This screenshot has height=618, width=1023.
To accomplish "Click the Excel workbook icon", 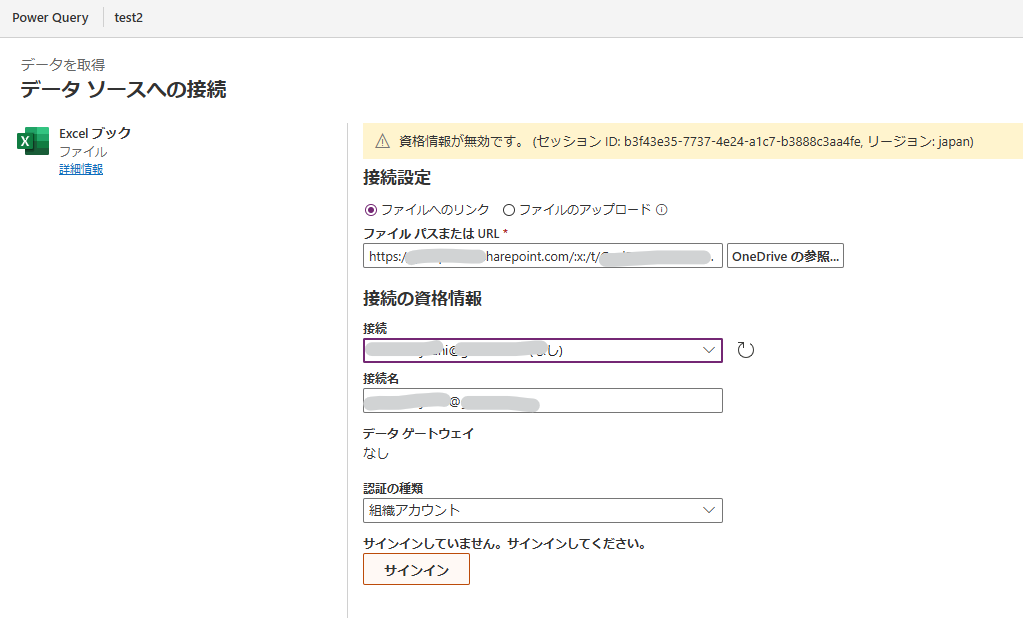I will [x=33, y=142].
